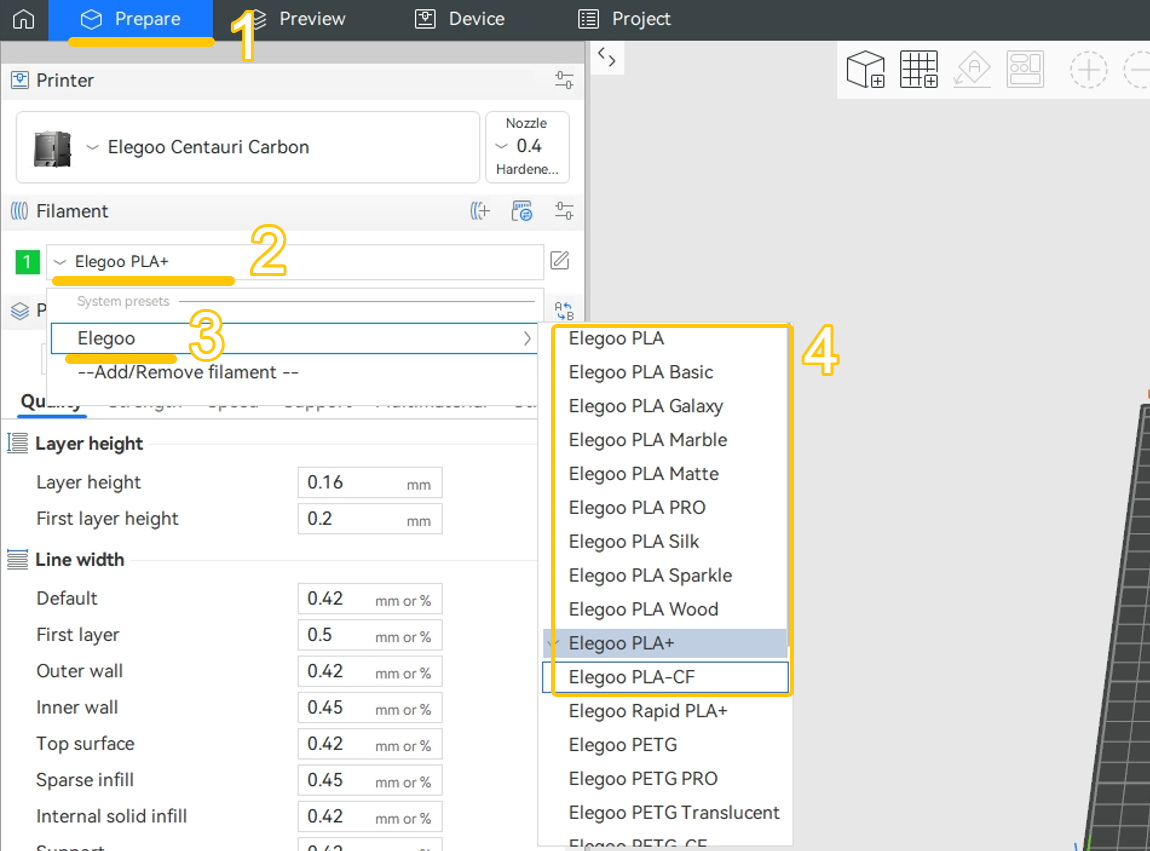Click the Inner wall line width field
The height and width of the screenshot is (851, 1150).
point(370,707)
